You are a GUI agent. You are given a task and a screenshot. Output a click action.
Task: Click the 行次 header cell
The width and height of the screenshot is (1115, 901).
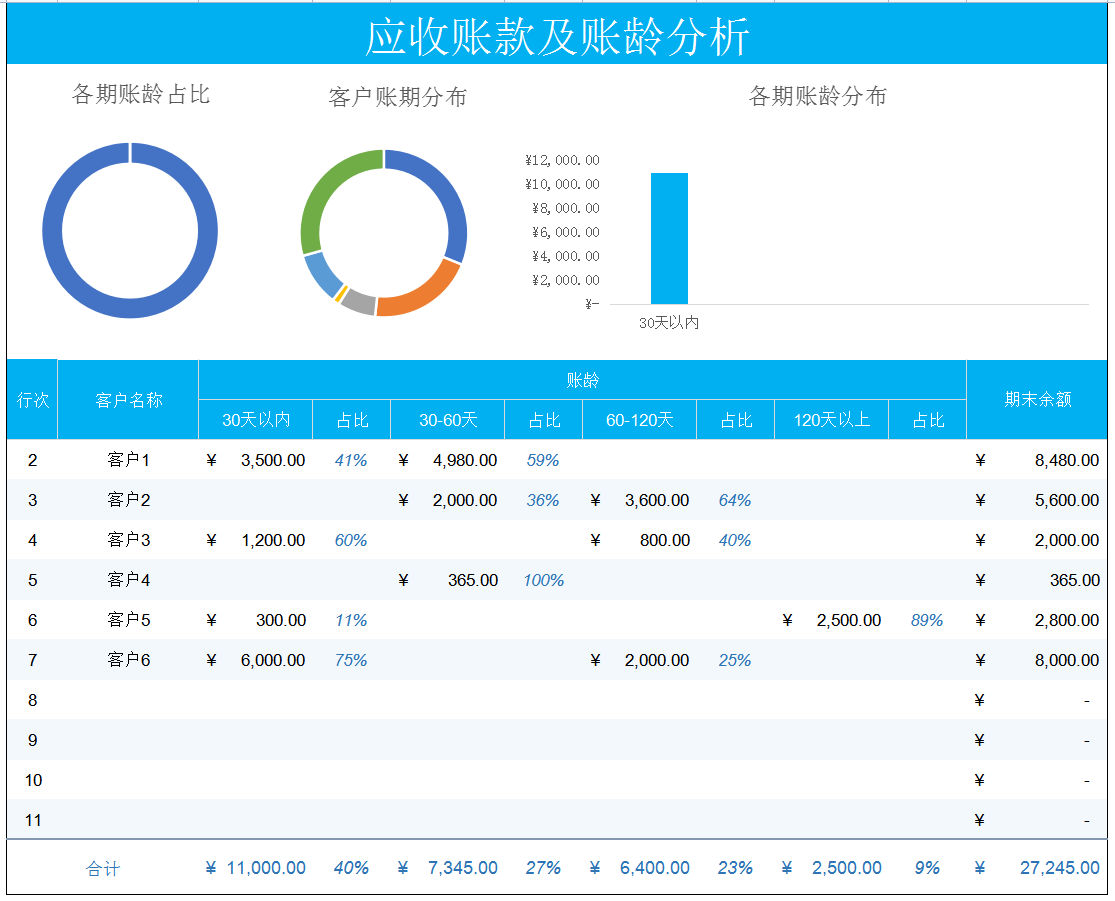click(x=32, y=398)
